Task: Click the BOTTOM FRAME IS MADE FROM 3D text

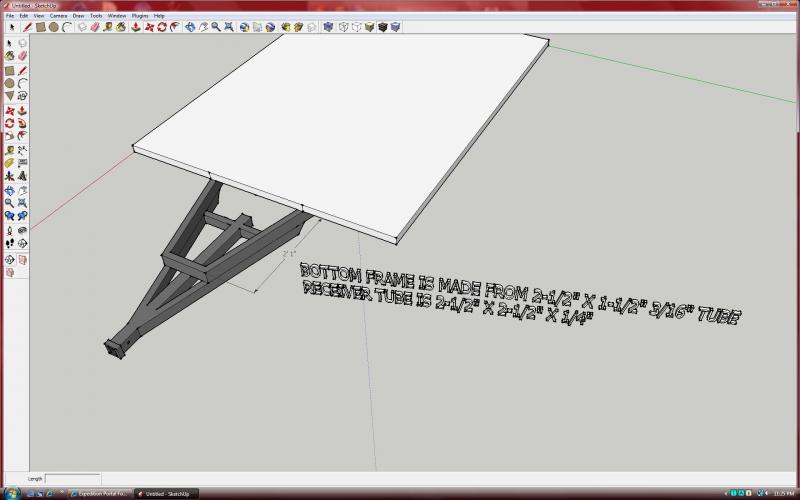Action: [x=520, y=293]
